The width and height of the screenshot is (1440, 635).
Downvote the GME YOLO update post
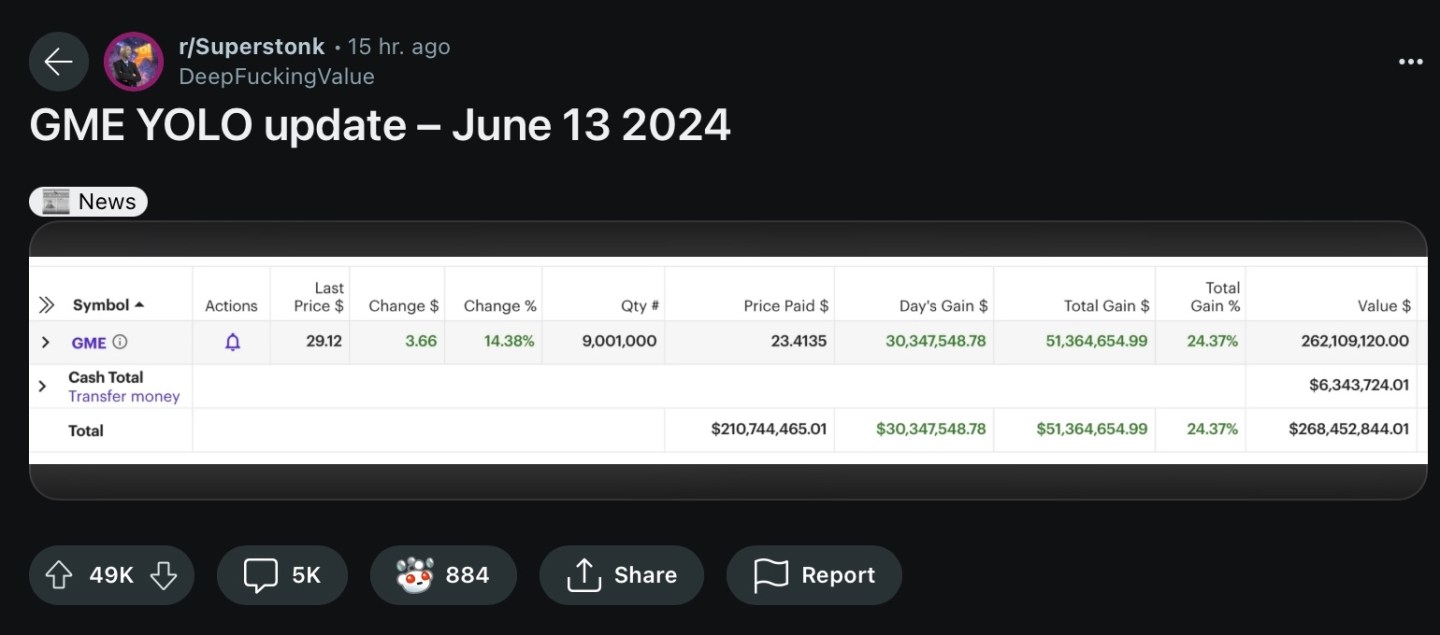click(x=163, y=575)
